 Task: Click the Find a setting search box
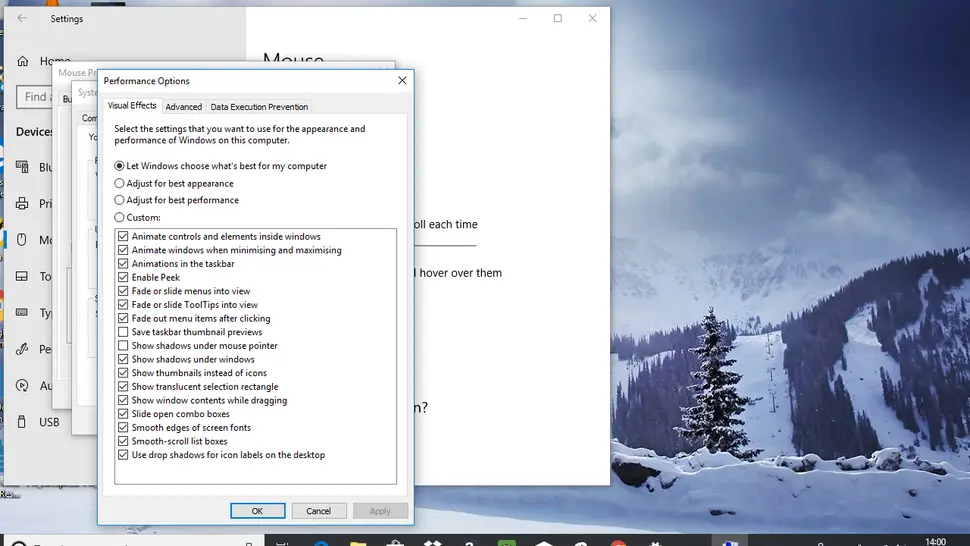35,97
